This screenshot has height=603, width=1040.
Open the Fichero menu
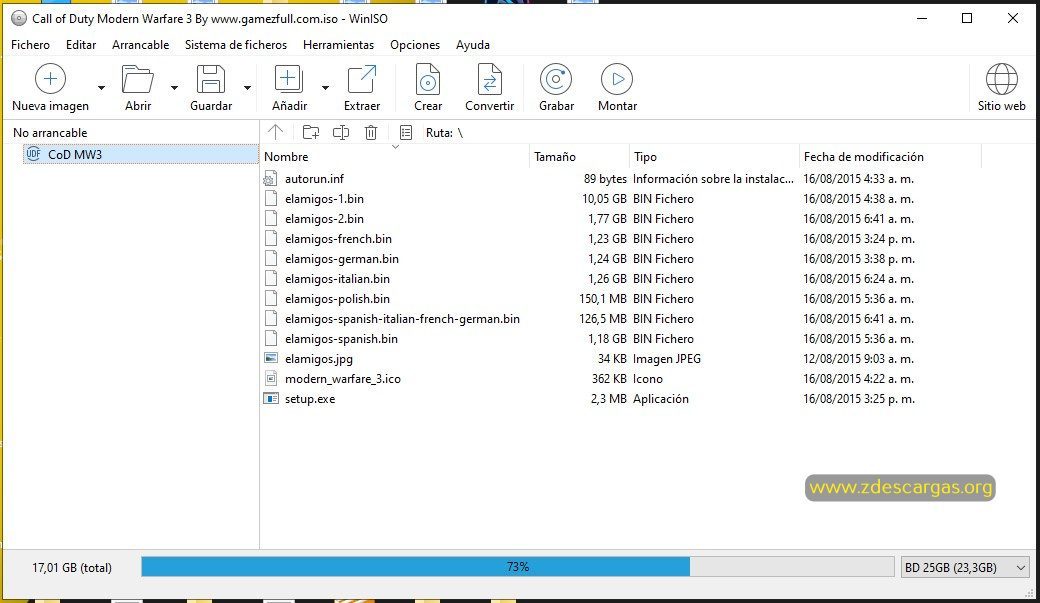point(31,44)
